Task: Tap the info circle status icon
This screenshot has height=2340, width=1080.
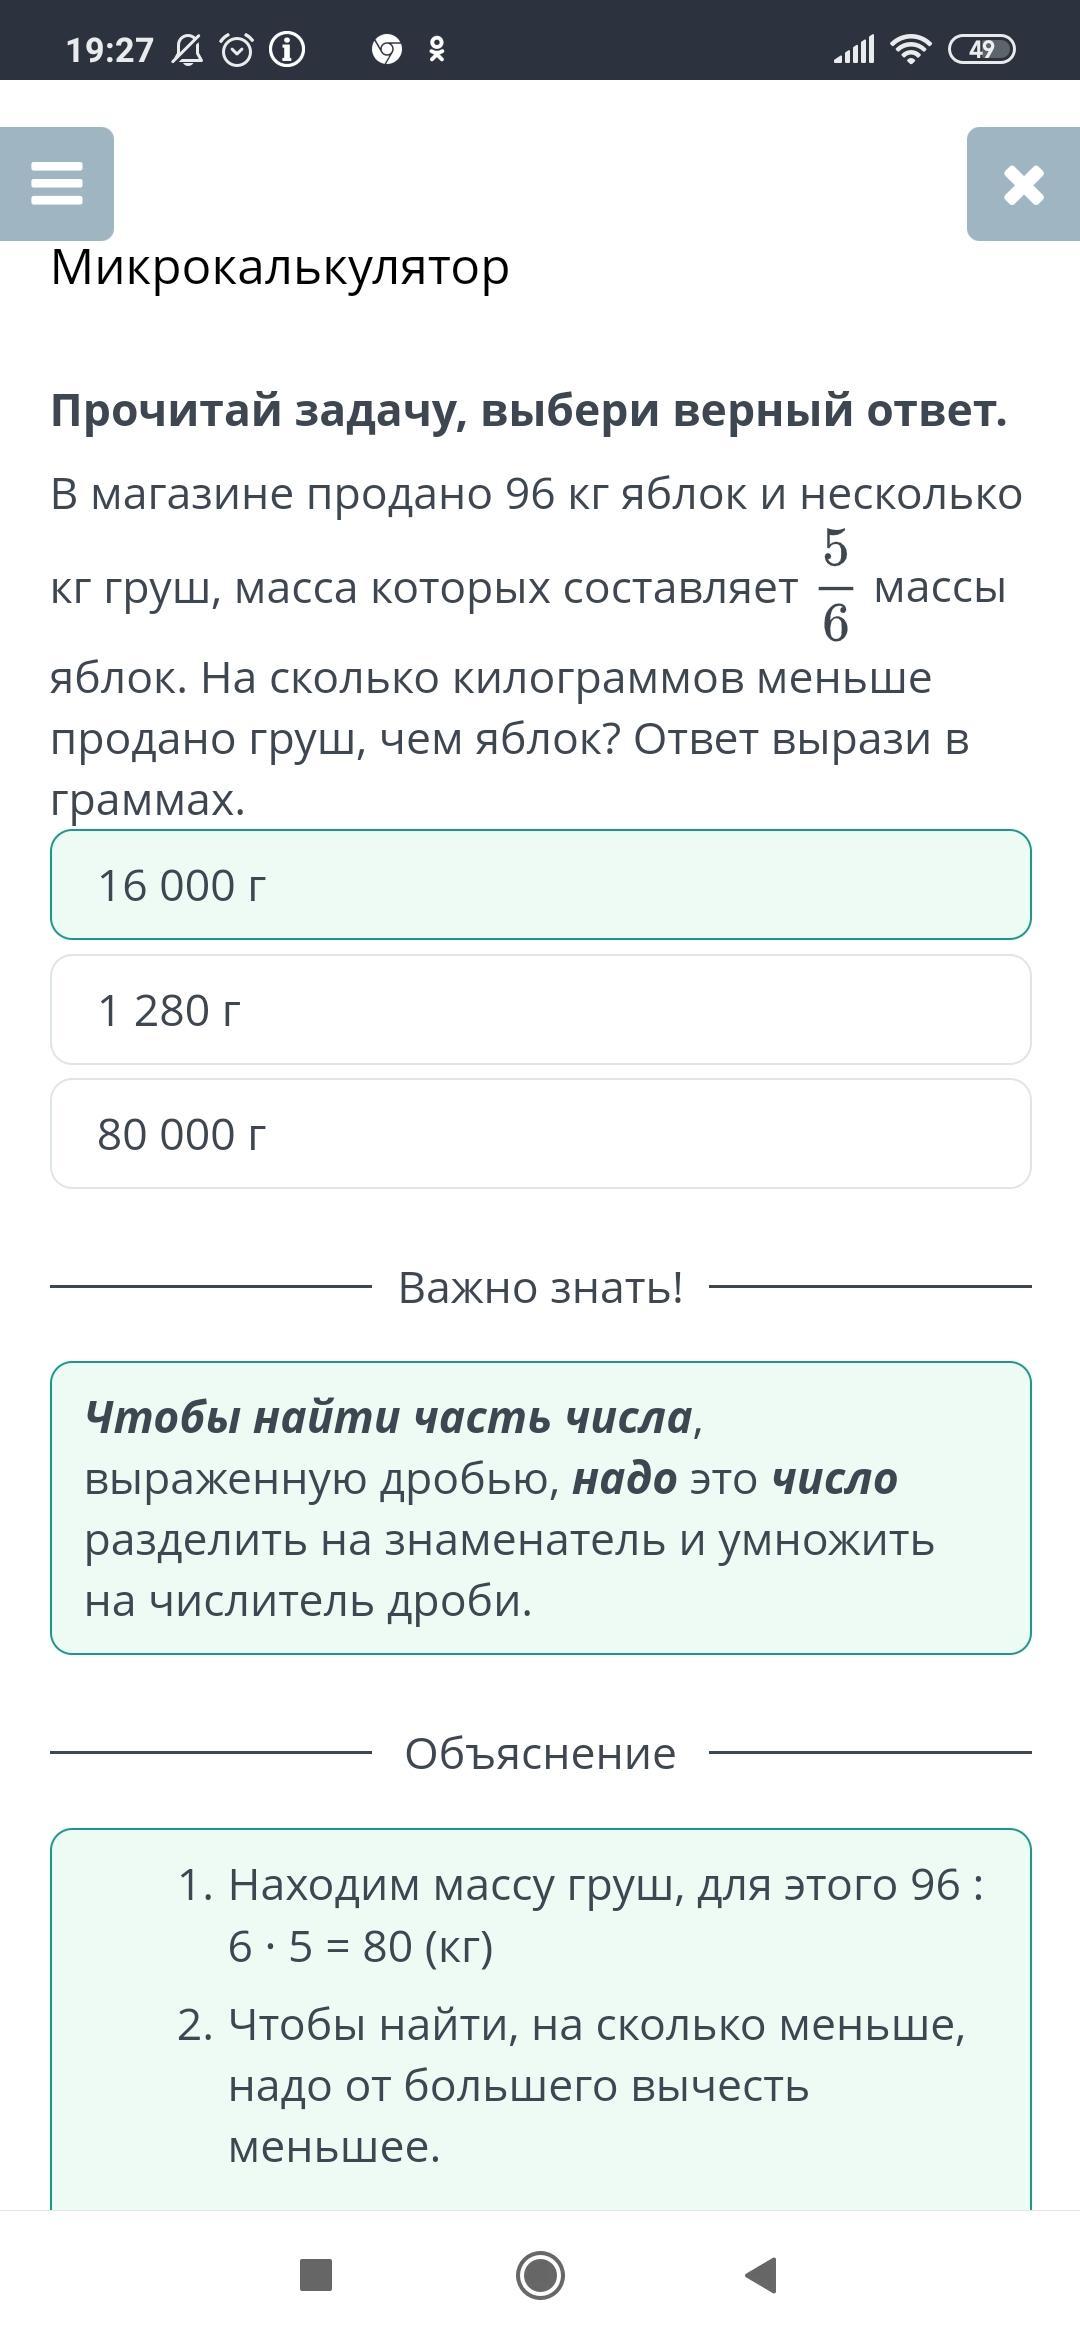Action: (x=287, y=49)
